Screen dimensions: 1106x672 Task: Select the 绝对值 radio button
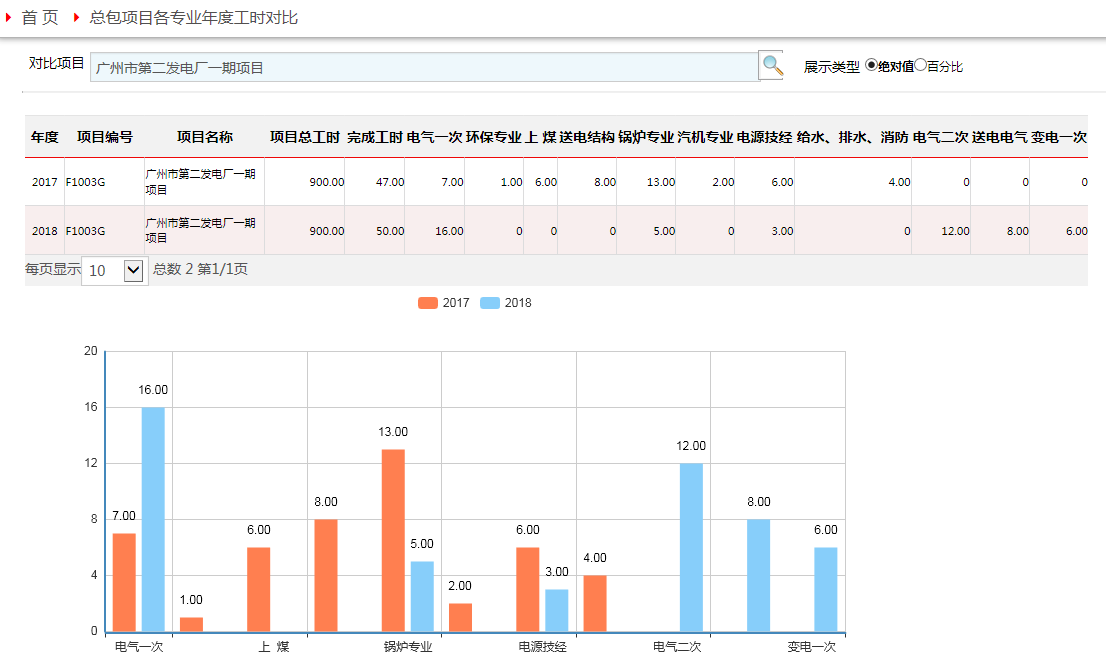(871, 65)
